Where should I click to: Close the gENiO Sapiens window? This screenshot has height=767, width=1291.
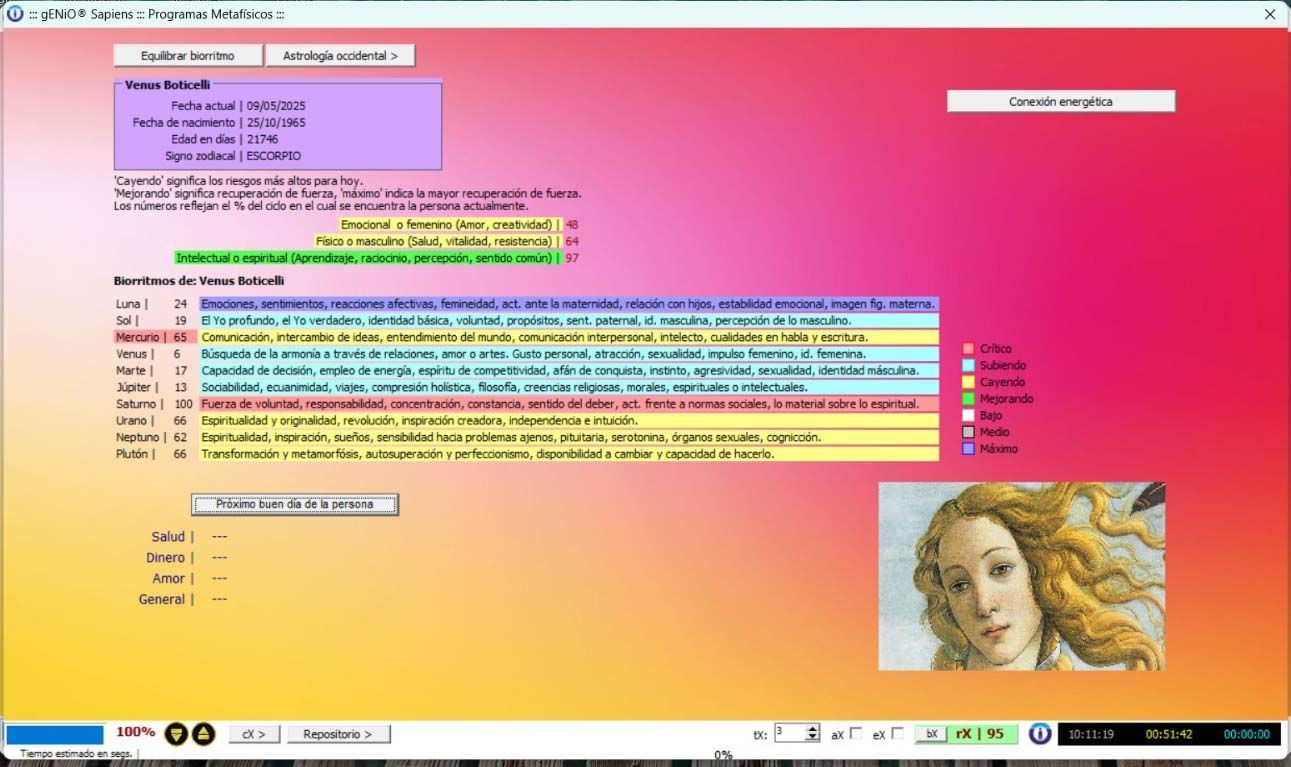click(1270, 14)
